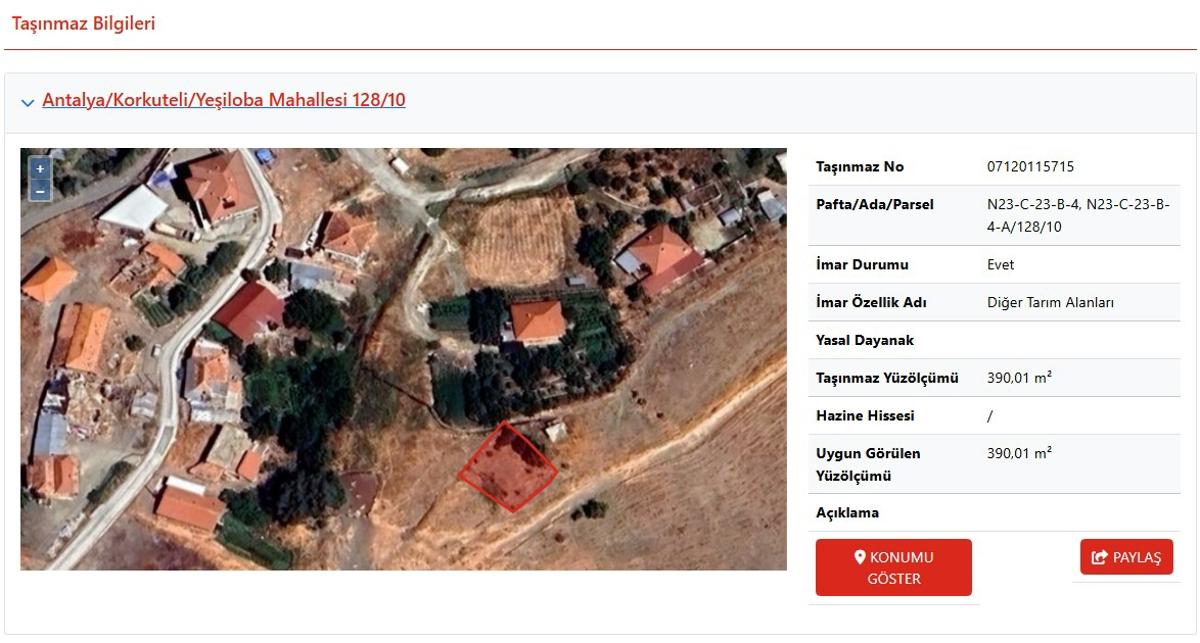Click the location pin icon in KONUMU GÖSTER
This screenshot has width=1200, height=643.
point(859,557)
